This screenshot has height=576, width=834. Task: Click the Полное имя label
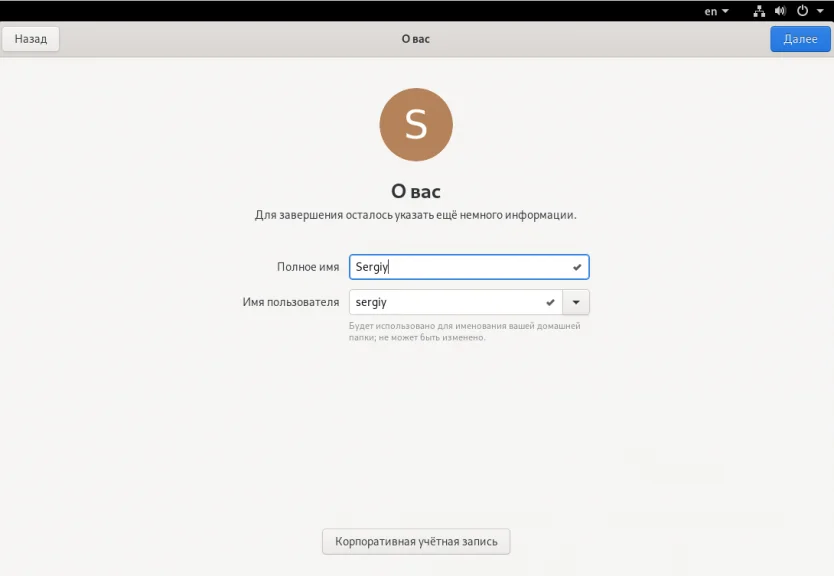click(x=308, y=267)
